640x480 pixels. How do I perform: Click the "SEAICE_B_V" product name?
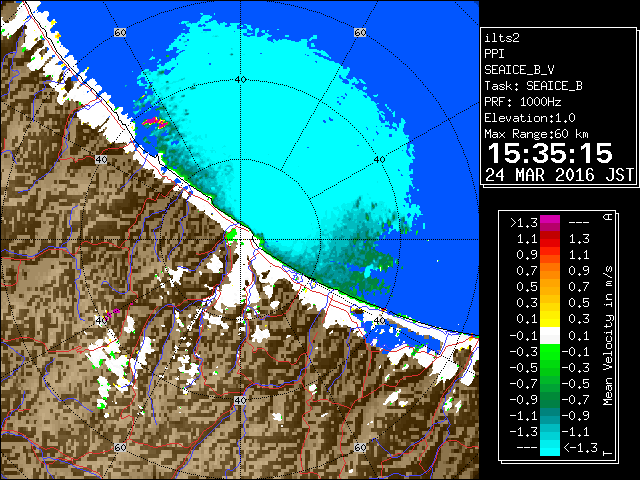pos(519,70)
